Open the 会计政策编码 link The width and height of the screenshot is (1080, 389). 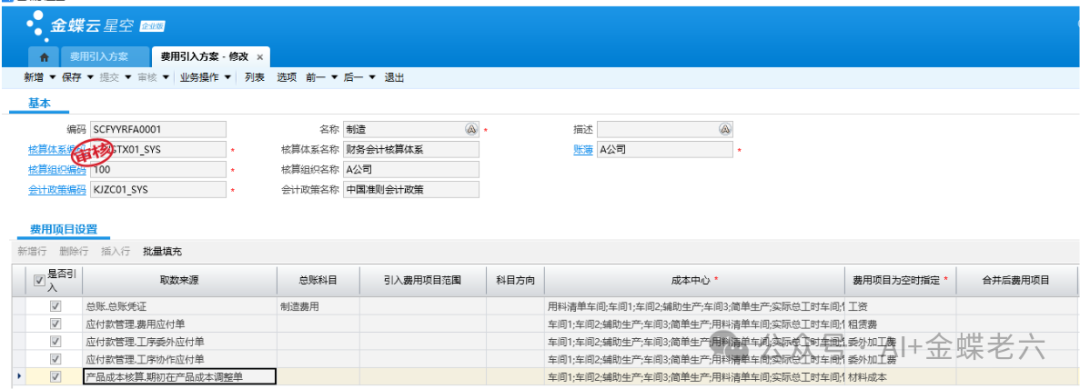click(x=57, y=189)
